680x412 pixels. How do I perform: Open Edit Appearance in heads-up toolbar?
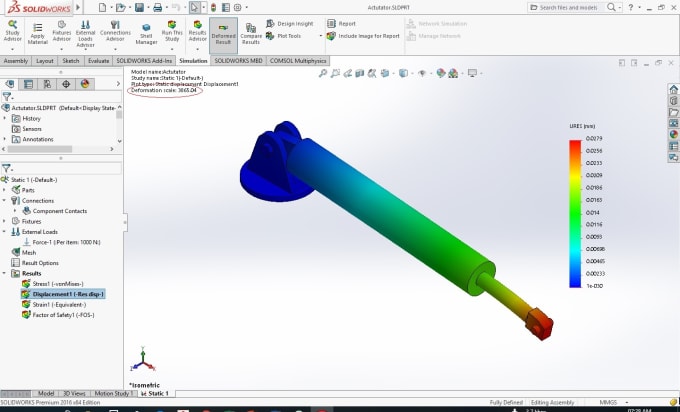pos(441,73)
